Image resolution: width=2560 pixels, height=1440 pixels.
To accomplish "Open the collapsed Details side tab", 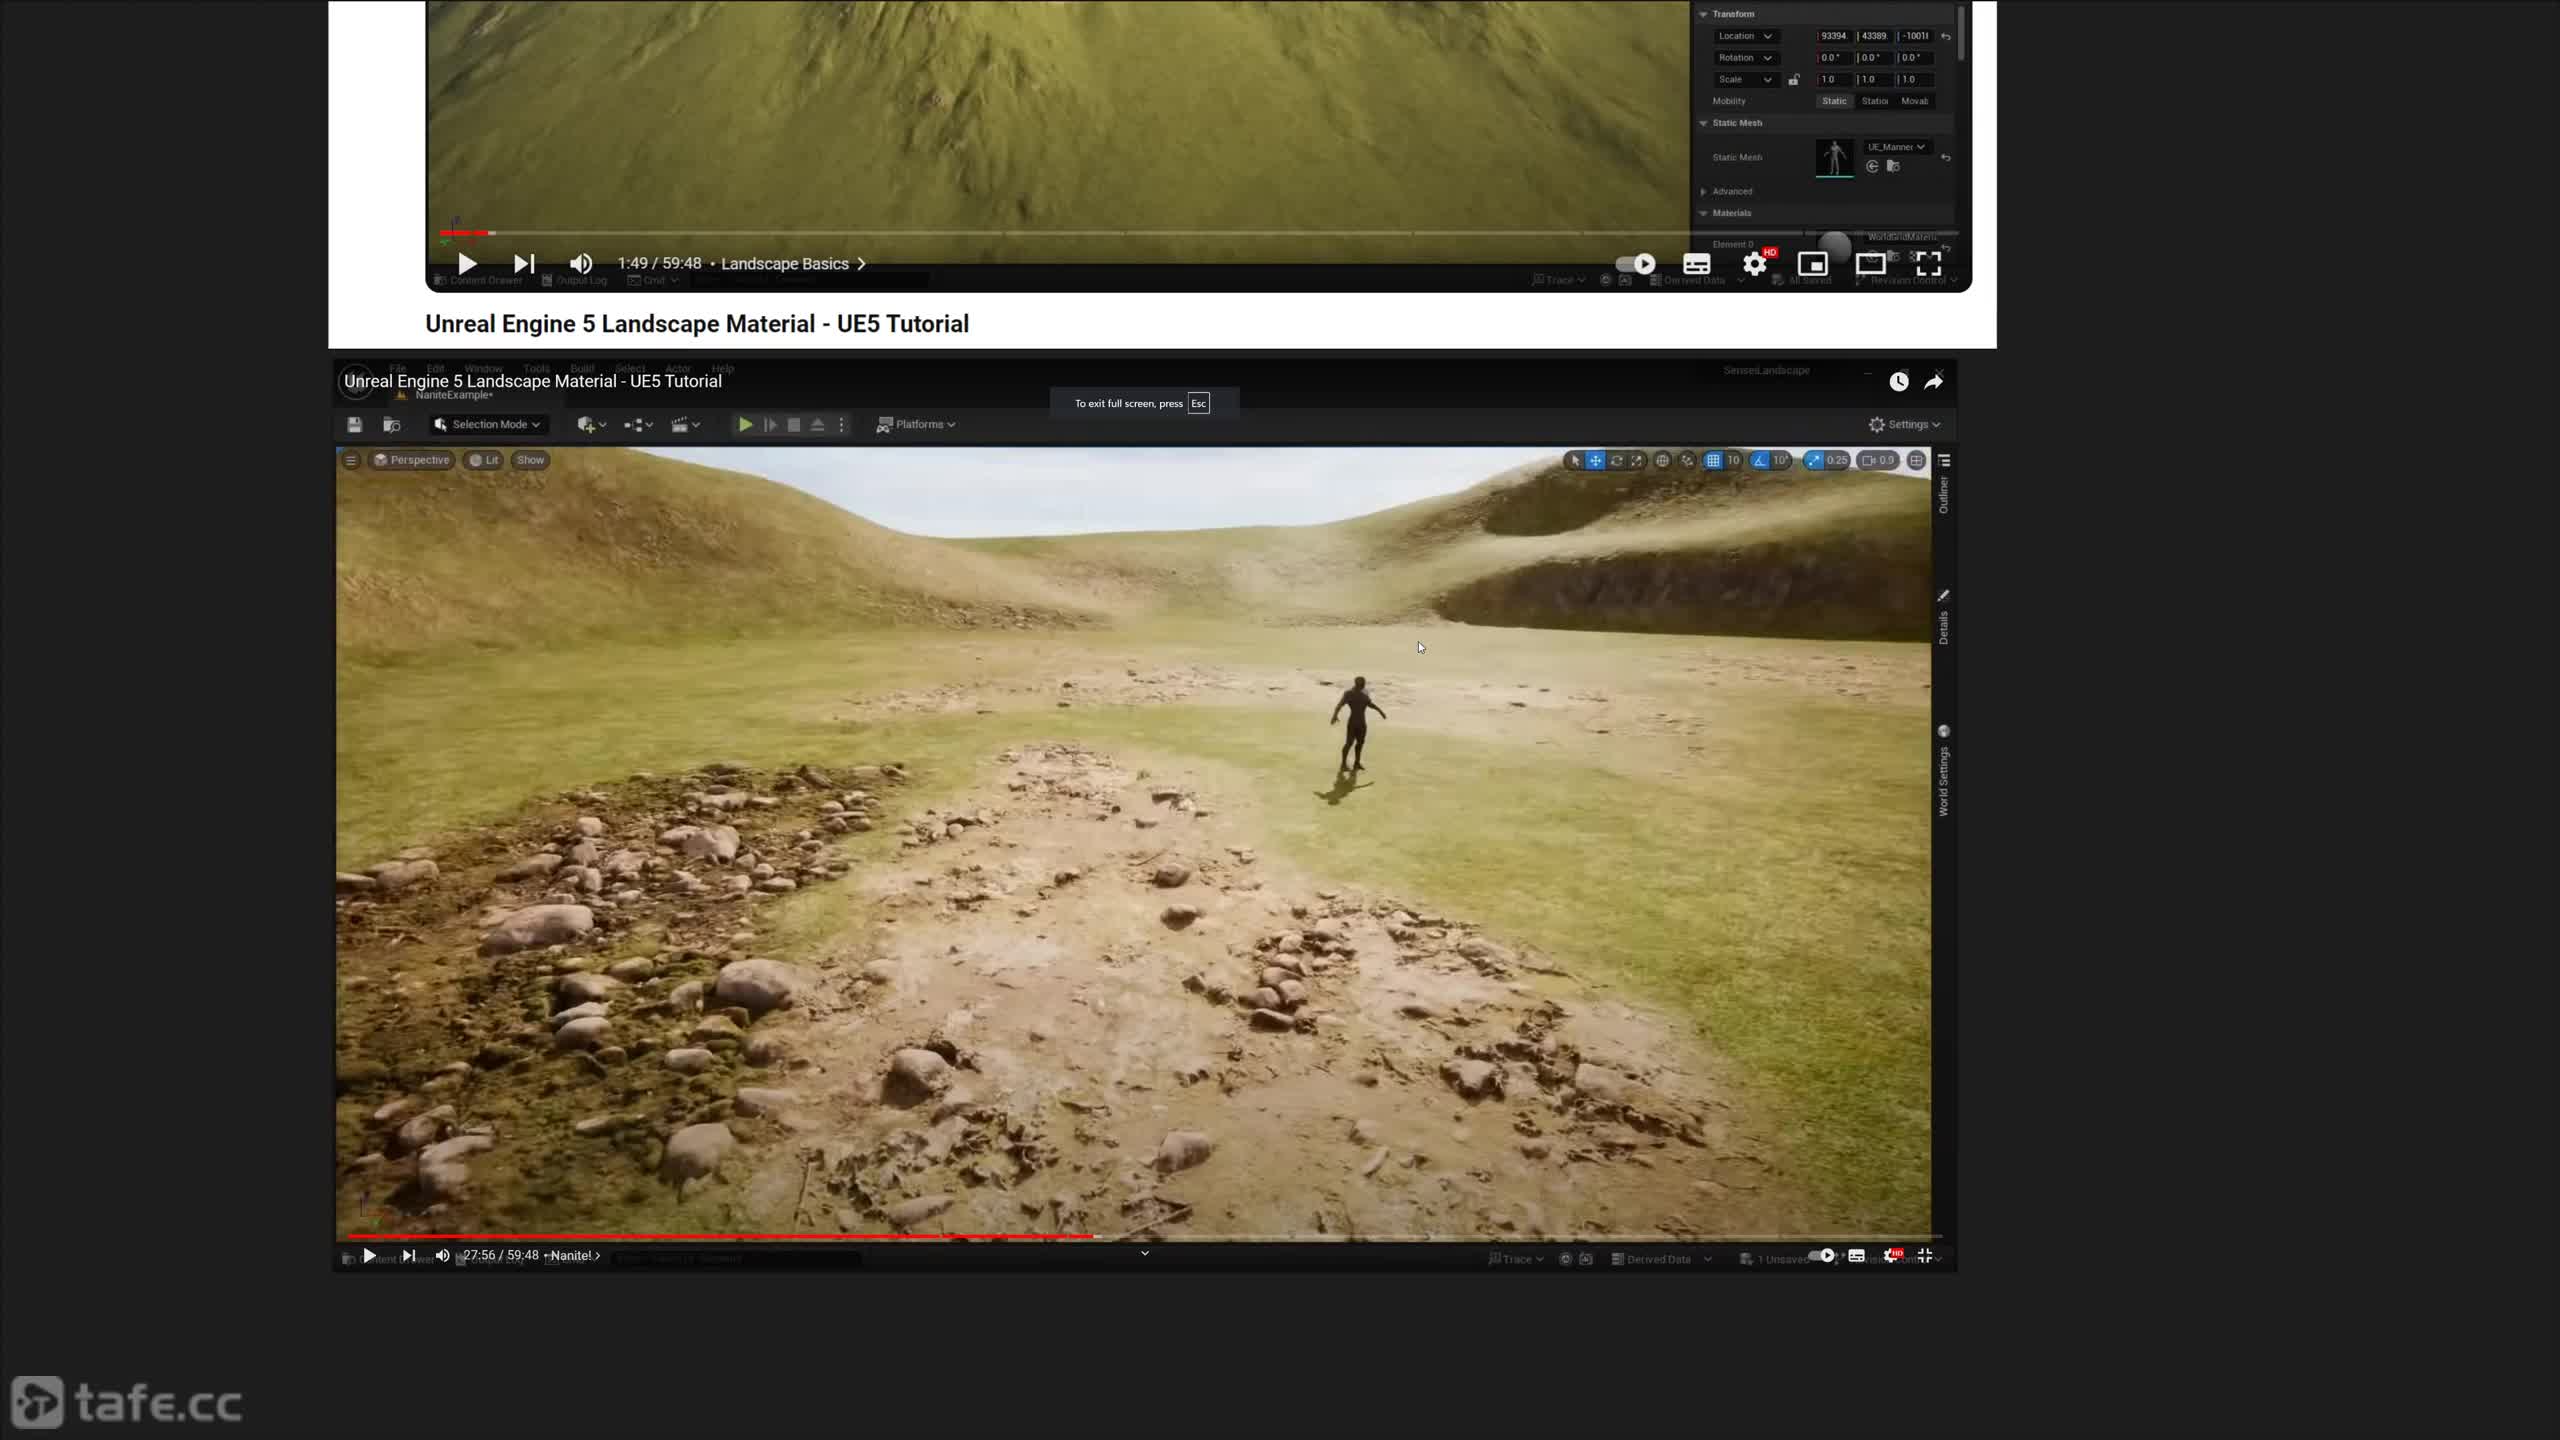I will pyautogui.click(x=1944, y=617).
